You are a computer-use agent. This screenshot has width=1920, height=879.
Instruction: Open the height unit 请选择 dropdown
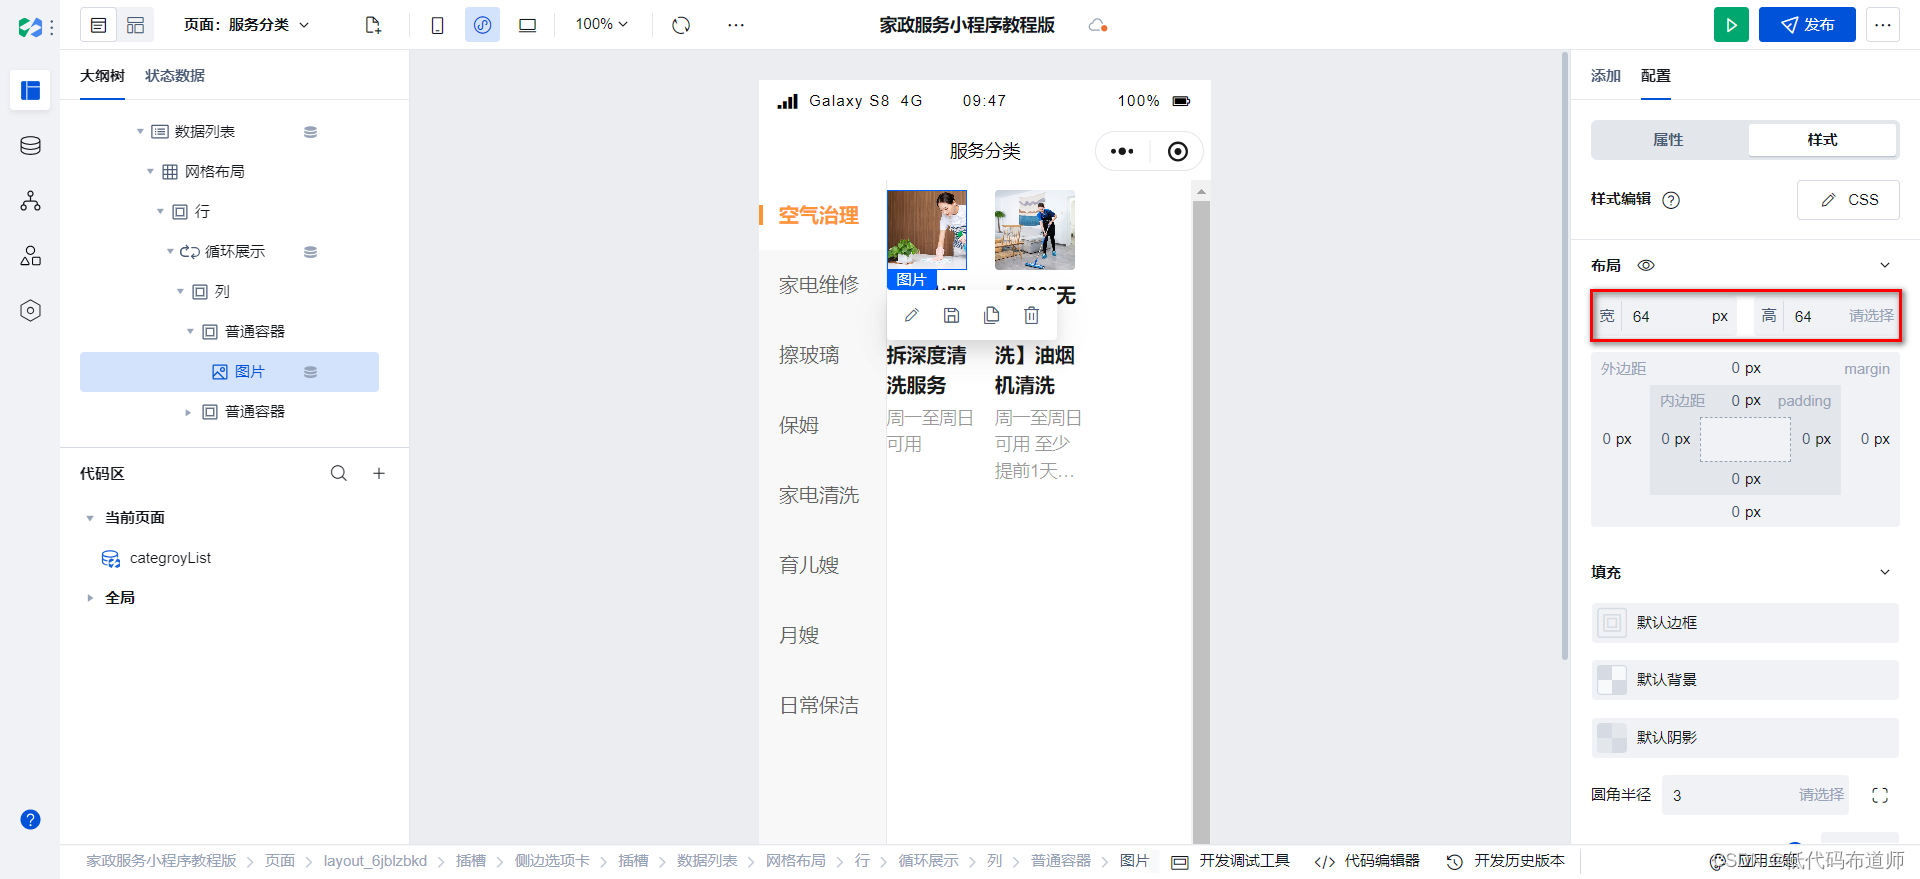point(1870,316)
